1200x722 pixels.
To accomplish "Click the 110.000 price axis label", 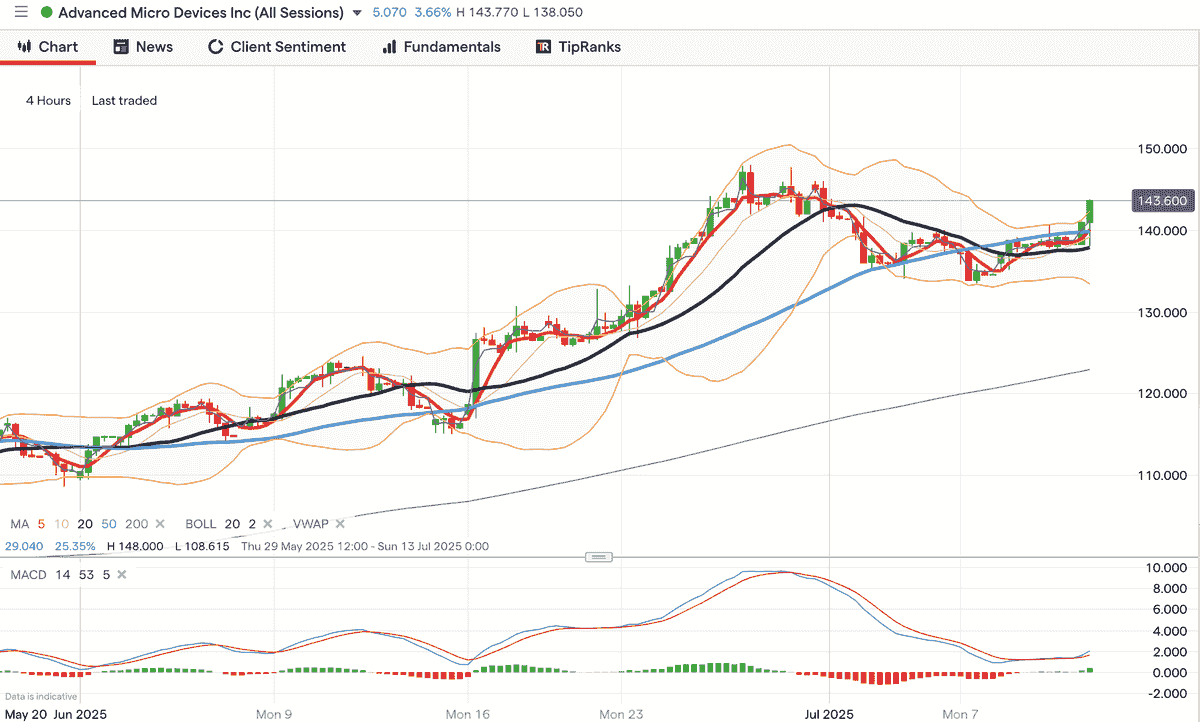I will (1161, 475).
